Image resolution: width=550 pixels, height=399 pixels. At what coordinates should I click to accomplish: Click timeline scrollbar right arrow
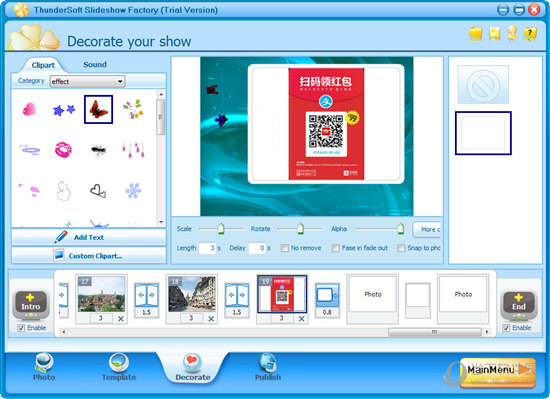(x=487, y=332)
